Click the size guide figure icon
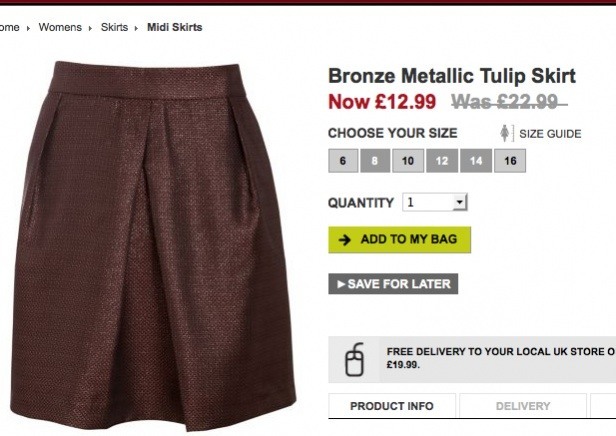 pos(507,133)
